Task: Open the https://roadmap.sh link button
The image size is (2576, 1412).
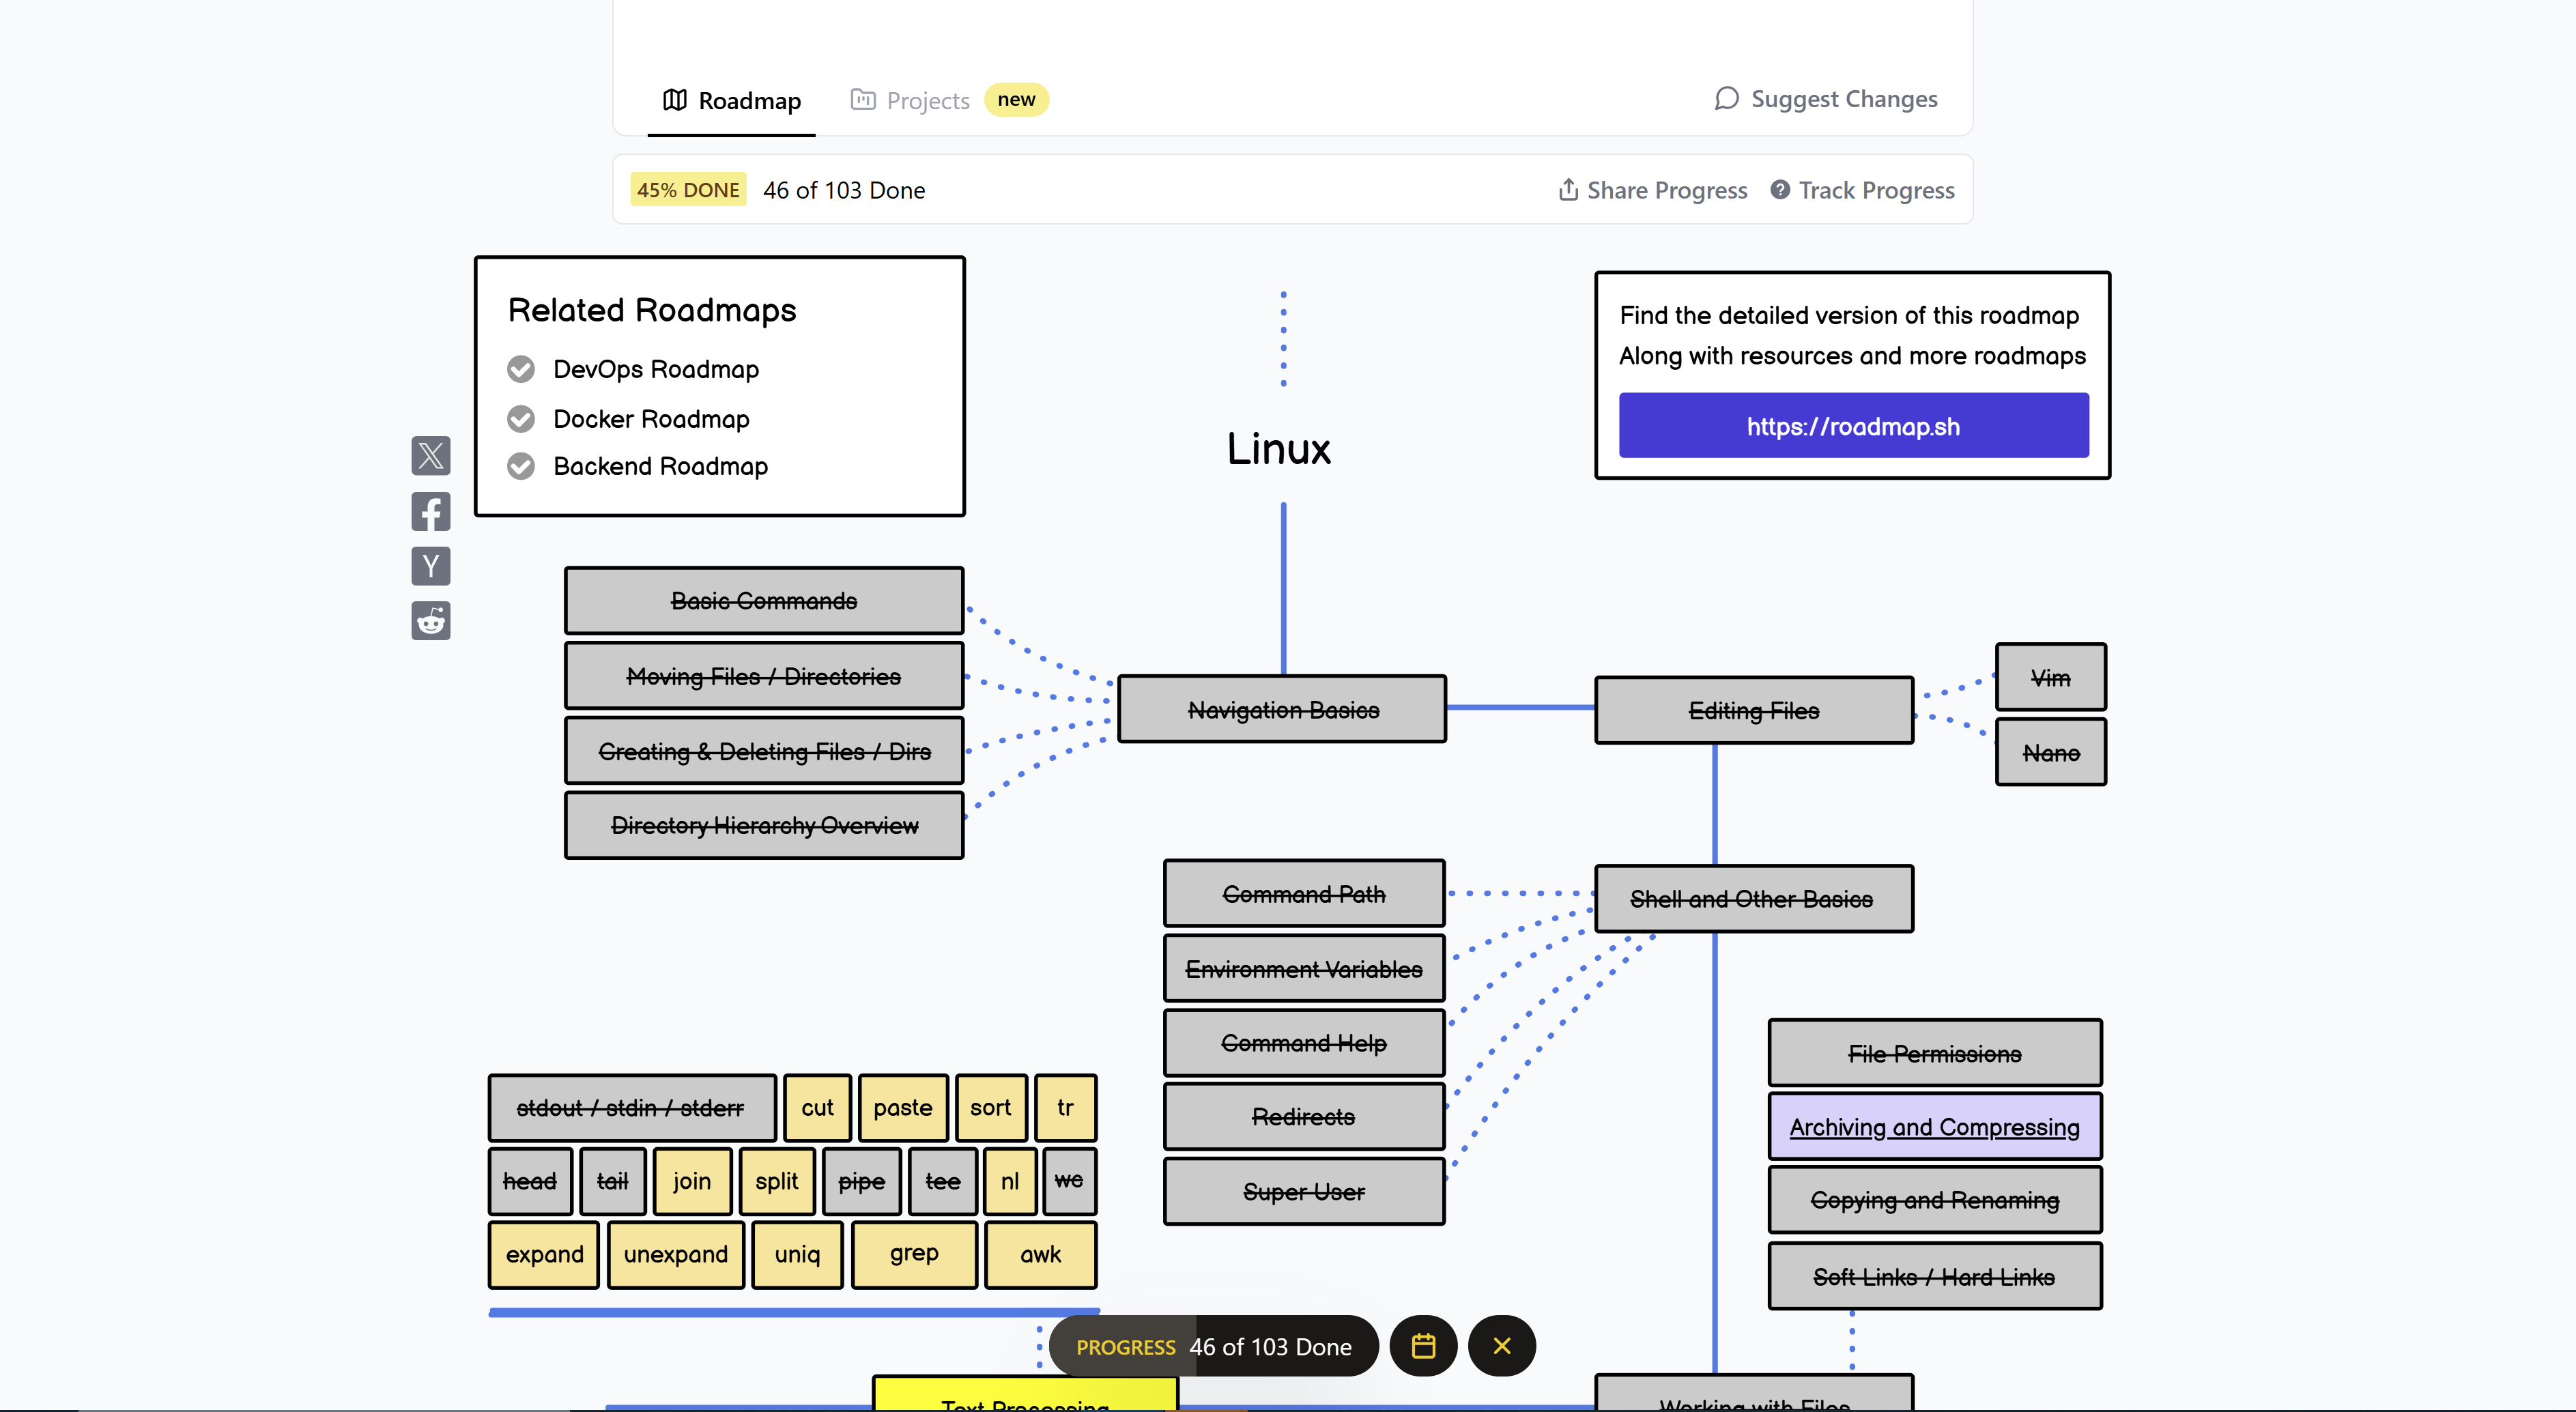Action: 1853,426
